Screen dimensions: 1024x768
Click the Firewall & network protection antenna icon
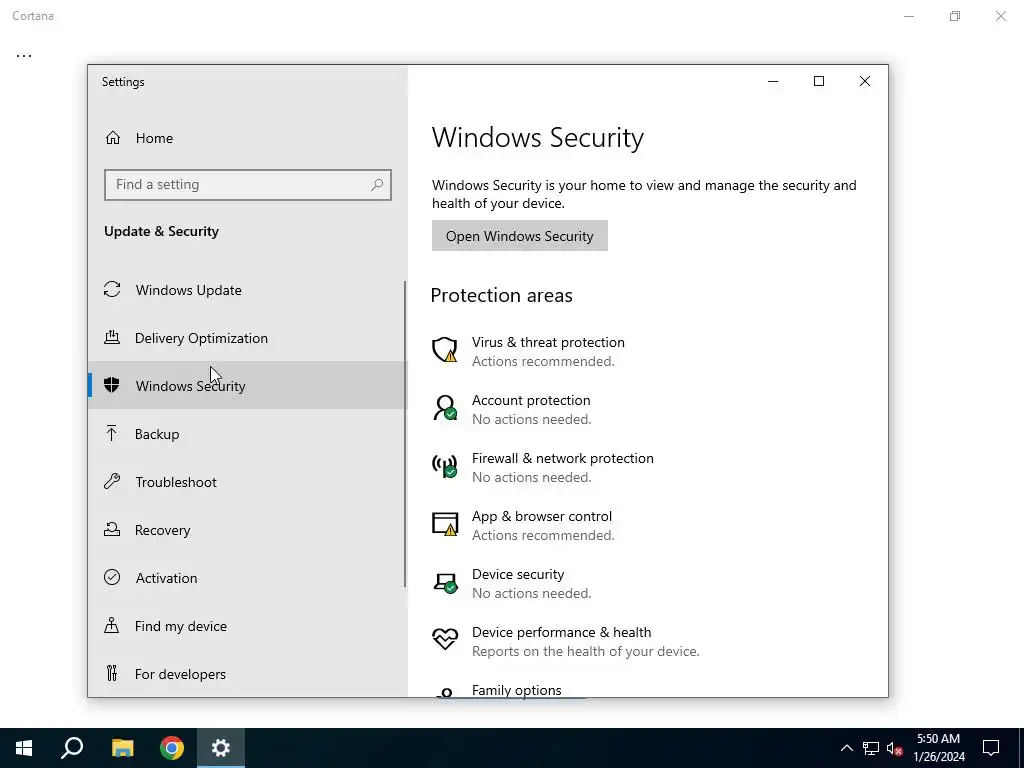click(445, 466)
